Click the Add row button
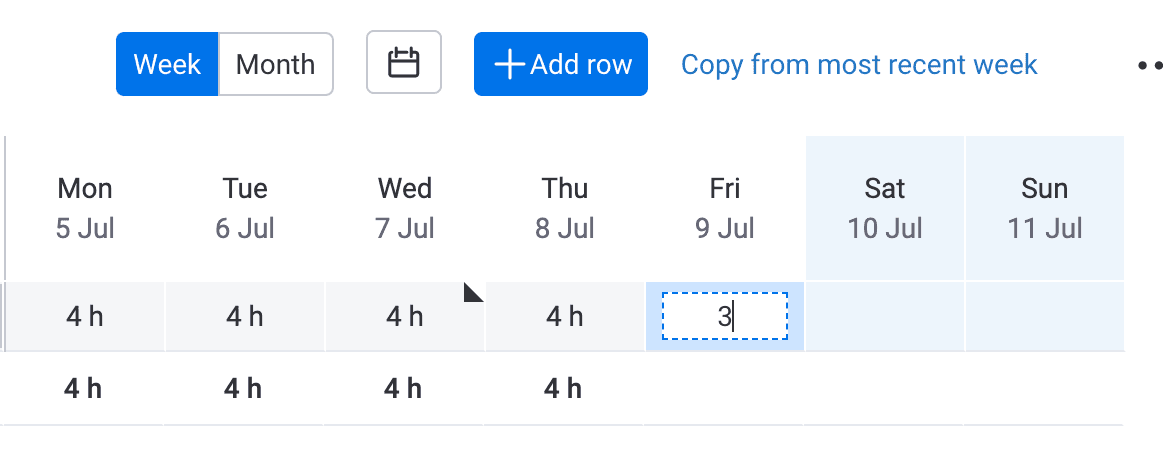Image resolution: width=1164 pixels, height=468 pixels. click(x=560, y=64)
